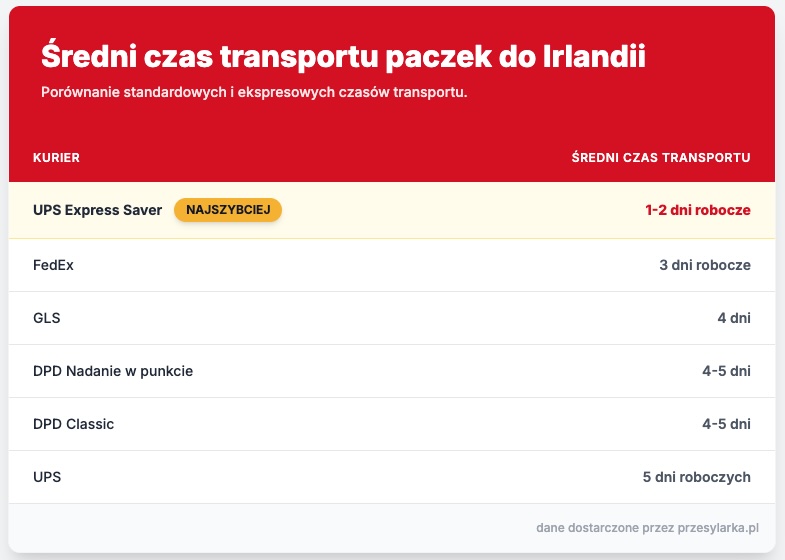Open the przesylarka.pl source link in footer
The width and height of the screenshot is (785, 560).
(x=715, y=528)
